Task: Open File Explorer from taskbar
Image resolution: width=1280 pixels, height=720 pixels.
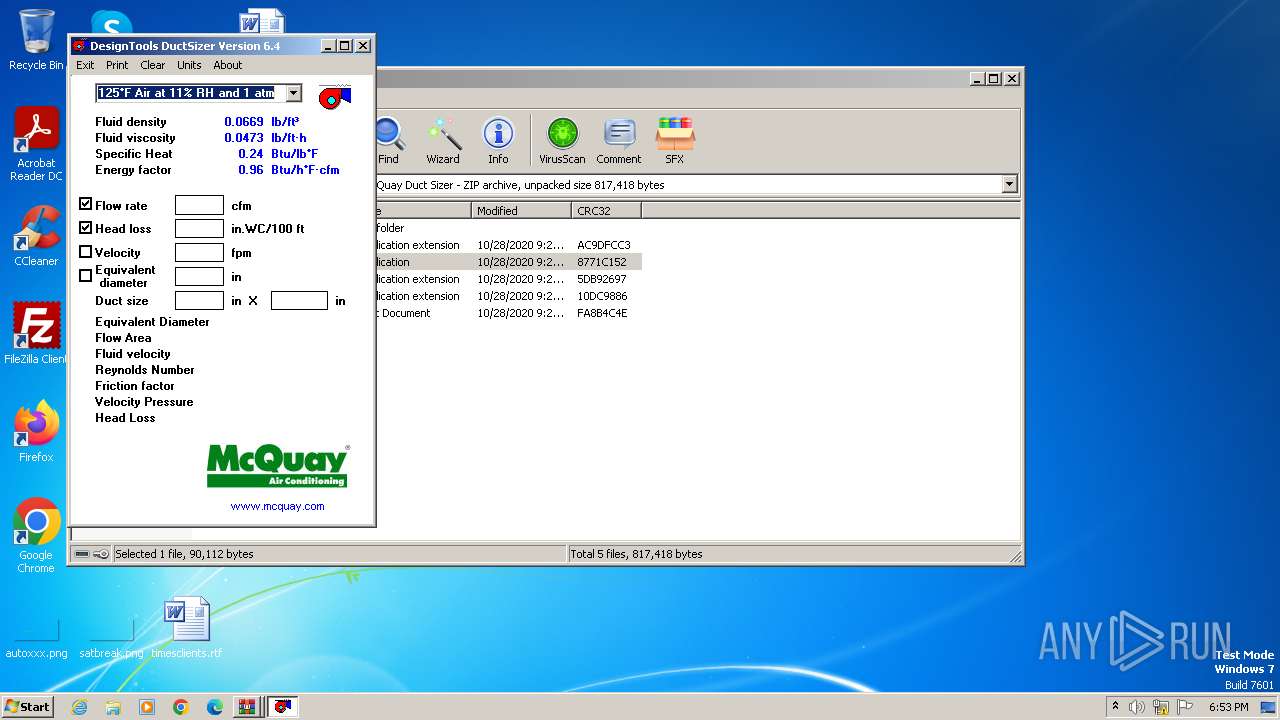Action: click(x=113, y=707)
